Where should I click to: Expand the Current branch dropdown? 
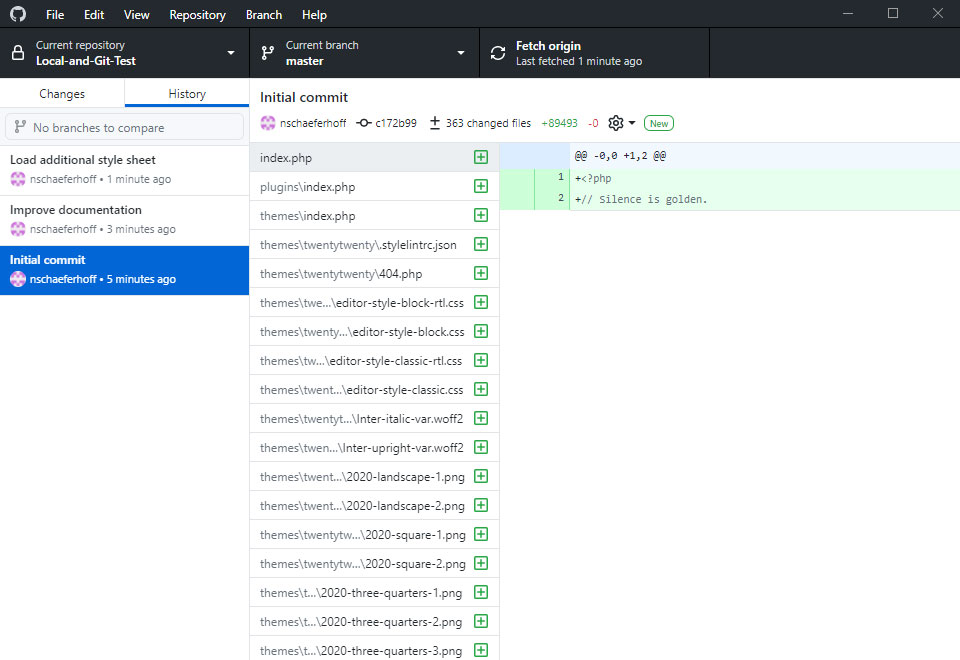tap(461, 53)
